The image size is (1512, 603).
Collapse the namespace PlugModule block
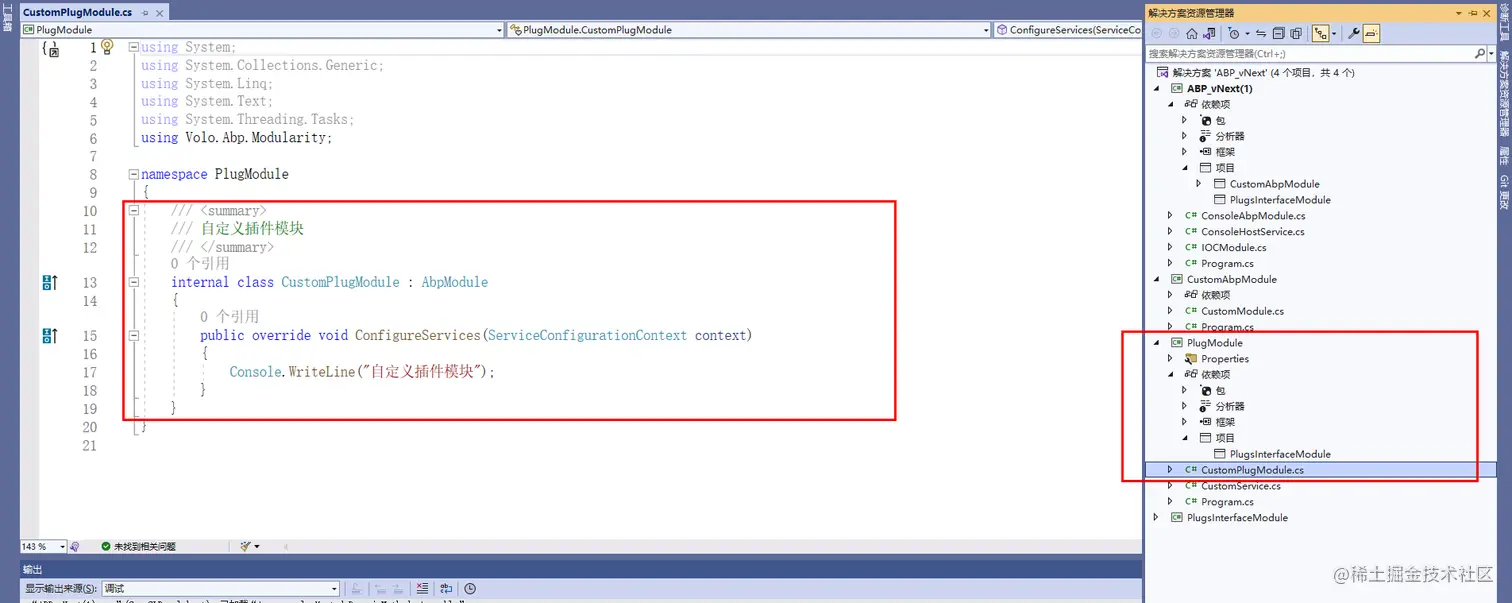(133, 174)
